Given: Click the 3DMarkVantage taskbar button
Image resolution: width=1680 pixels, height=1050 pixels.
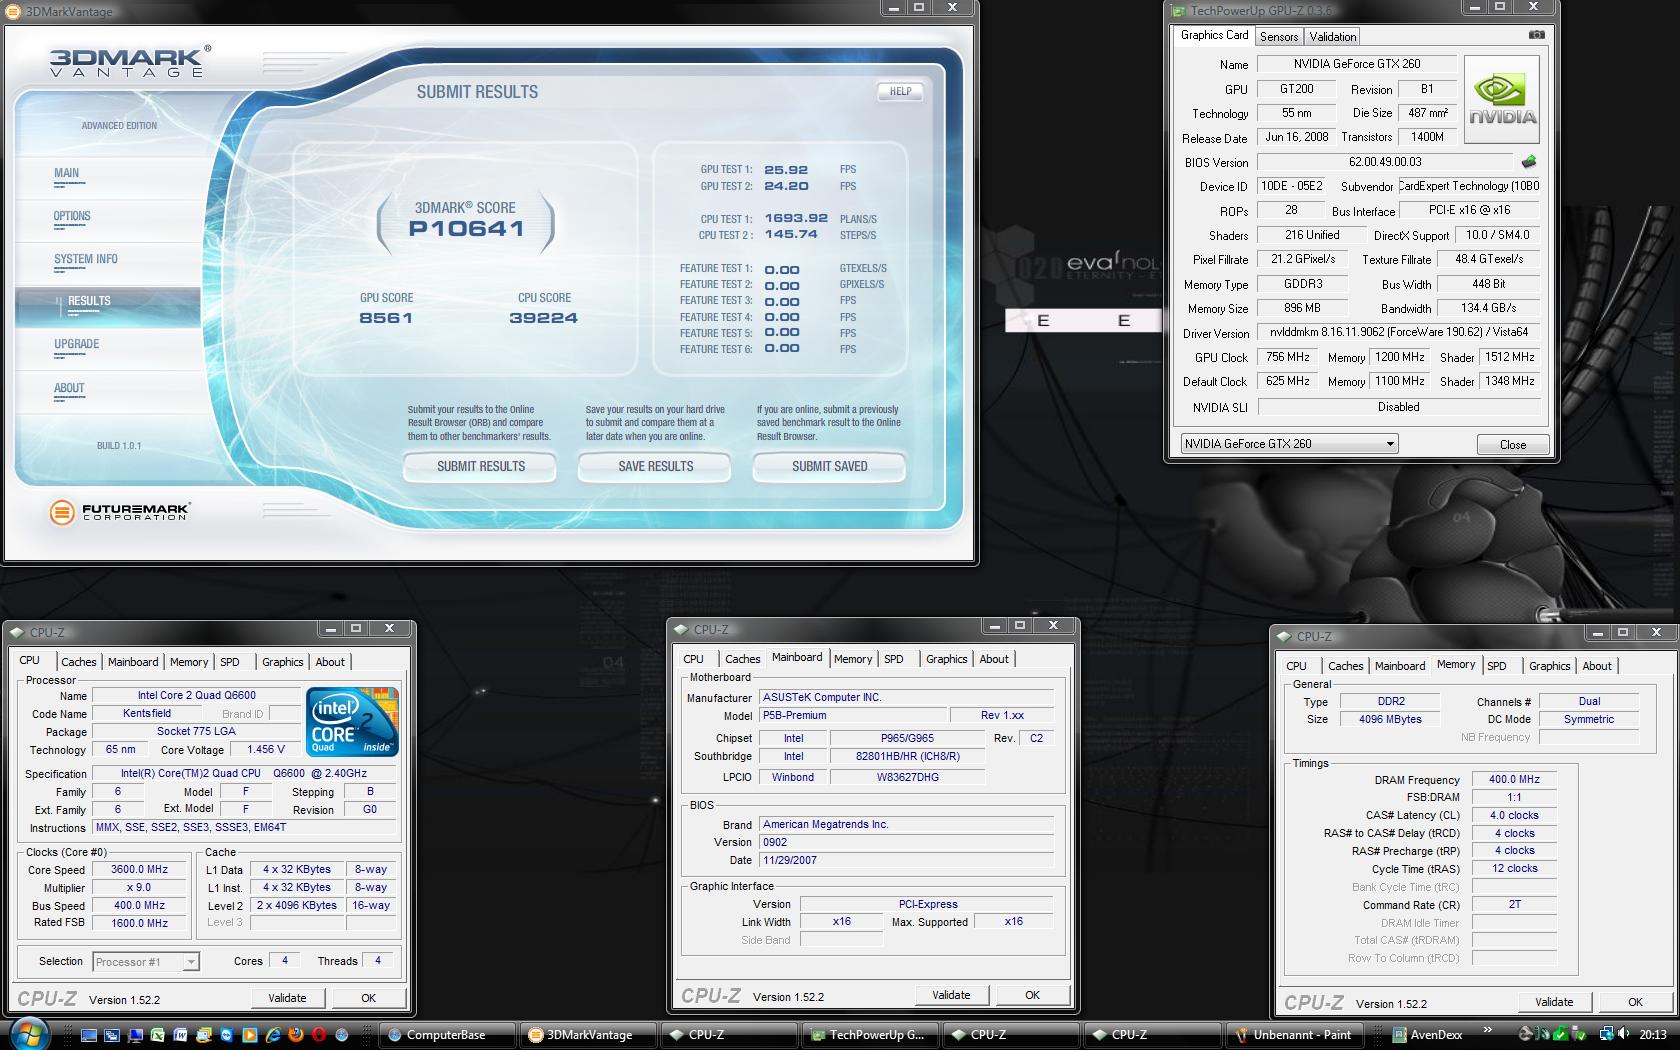Looking at the screenshot, I should [x=590, y=1035].
